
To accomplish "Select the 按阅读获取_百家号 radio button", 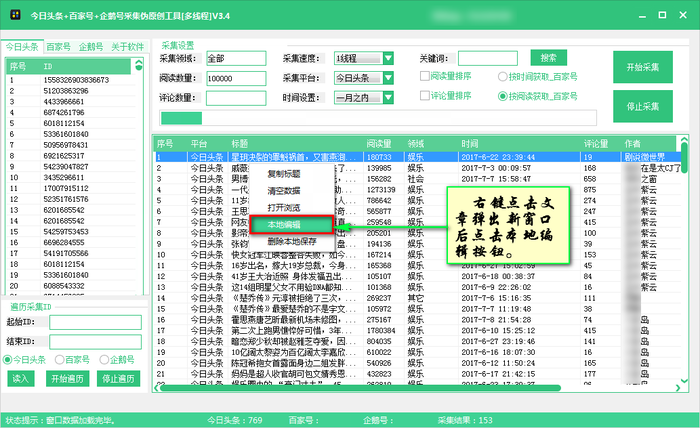I will click(x=503, y=96).
